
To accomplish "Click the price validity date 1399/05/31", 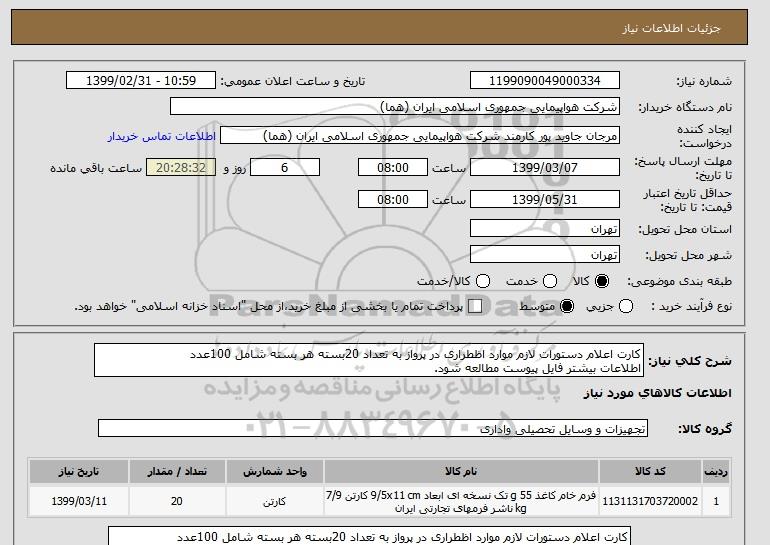I will (x=545, y=199).
